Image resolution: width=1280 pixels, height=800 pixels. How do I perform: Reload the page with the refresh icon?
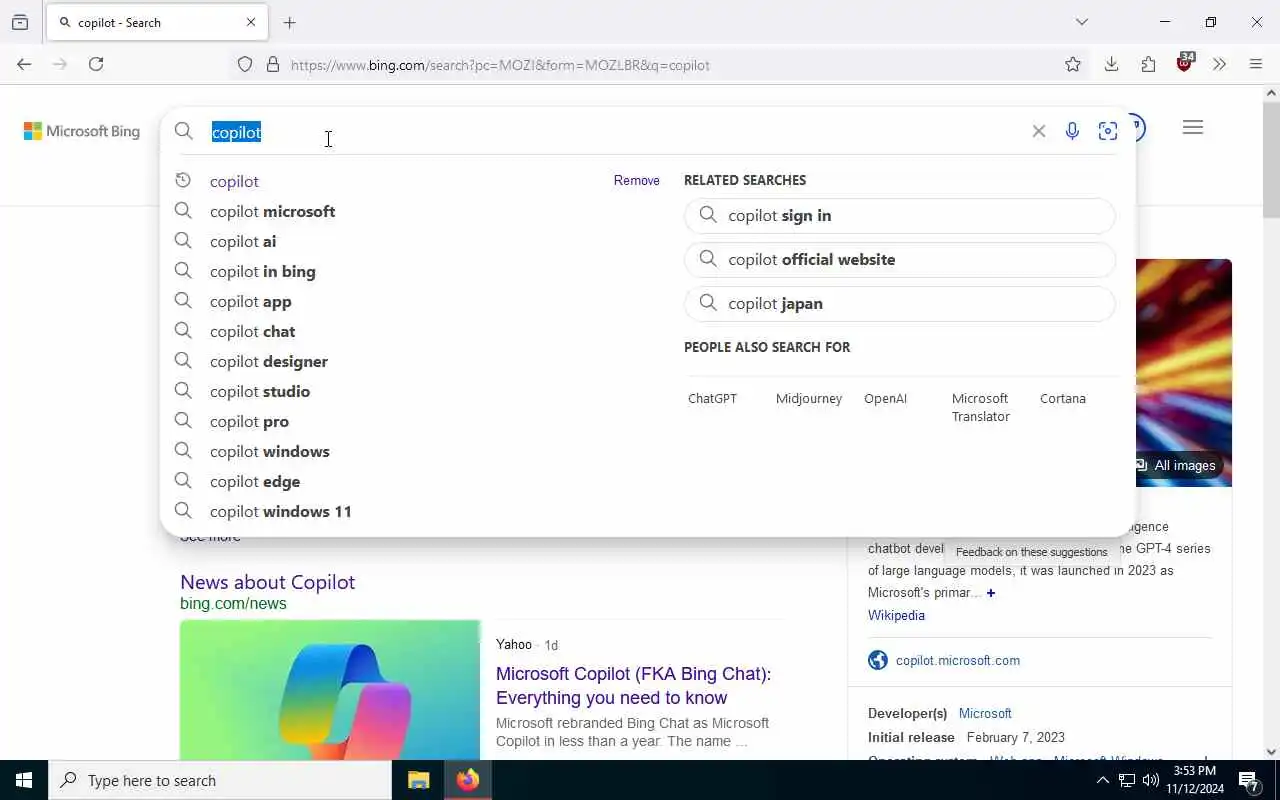[x=96, y=64]
